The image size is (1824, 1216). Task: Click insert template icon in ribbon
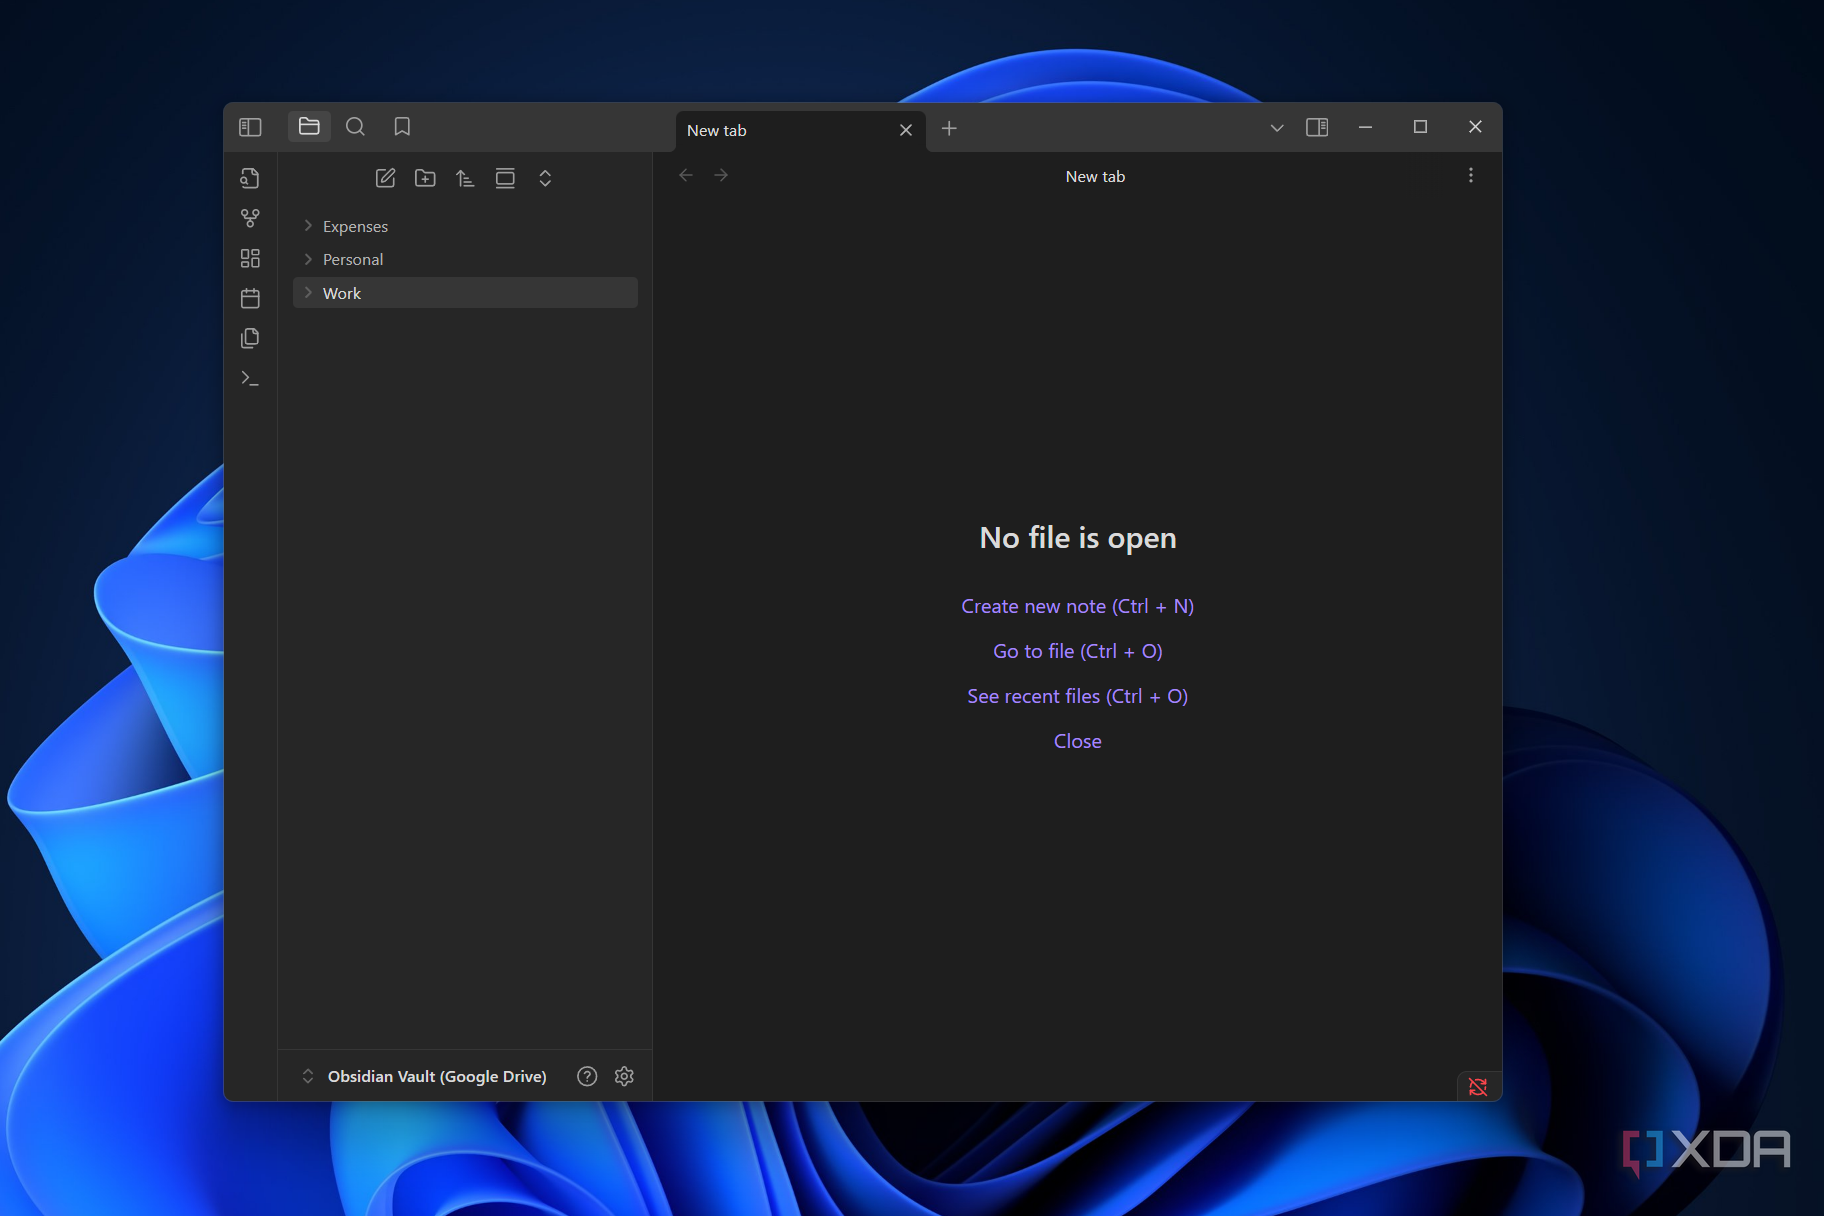(x=250, y=338)
